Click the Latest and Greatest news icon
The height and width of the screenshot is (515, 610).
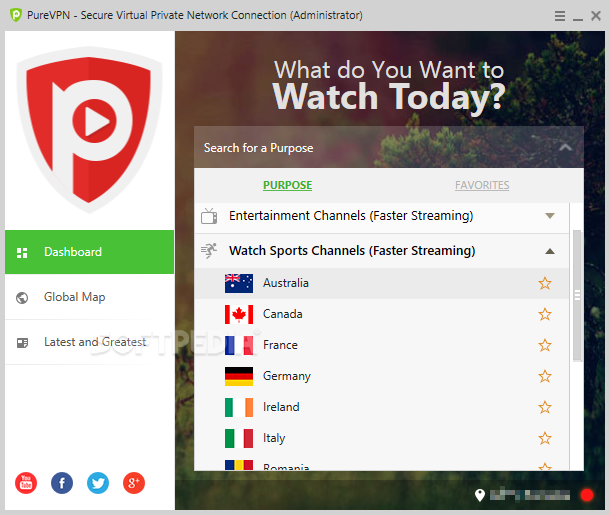tap(23, 343)
